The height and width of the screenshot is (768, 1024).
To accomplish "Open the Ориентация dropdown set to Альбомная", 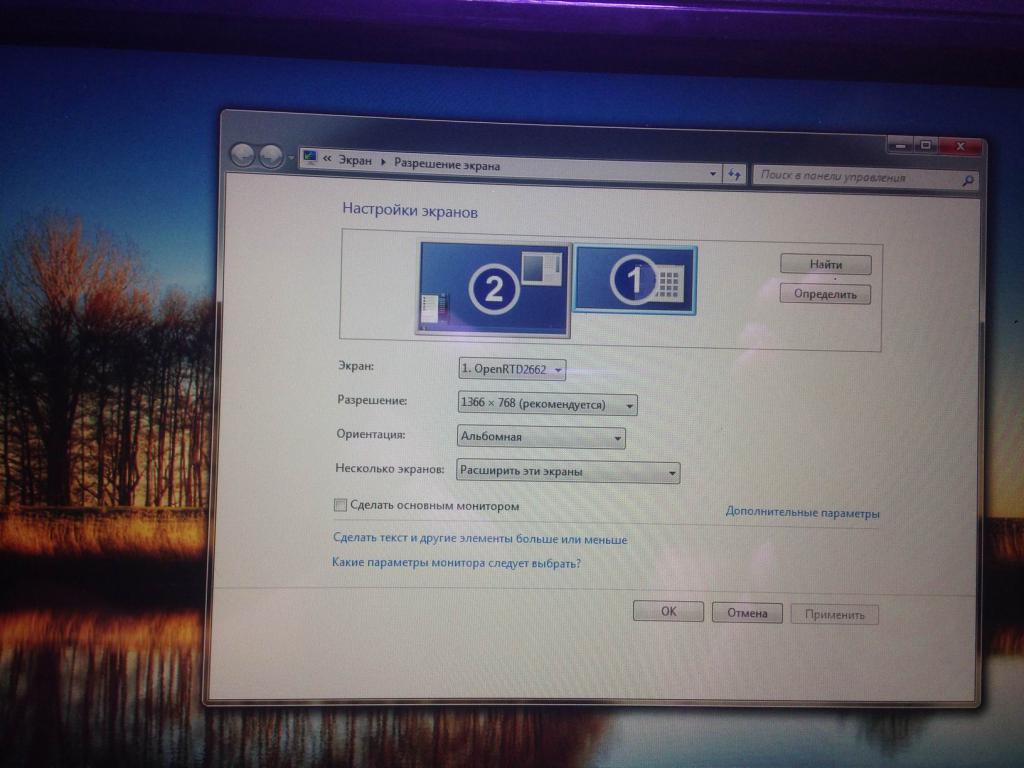I will point(541,438).
